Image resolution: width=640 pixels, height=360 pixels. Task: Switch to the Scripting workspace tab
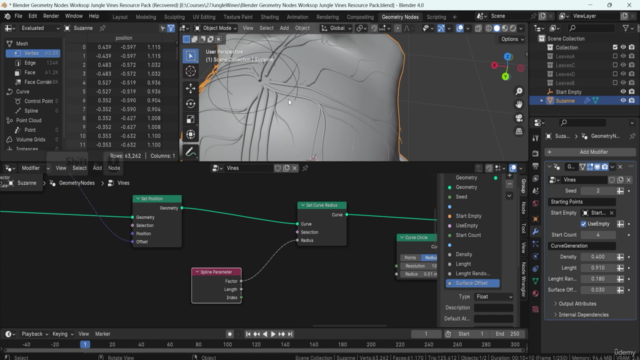[436, 17]
